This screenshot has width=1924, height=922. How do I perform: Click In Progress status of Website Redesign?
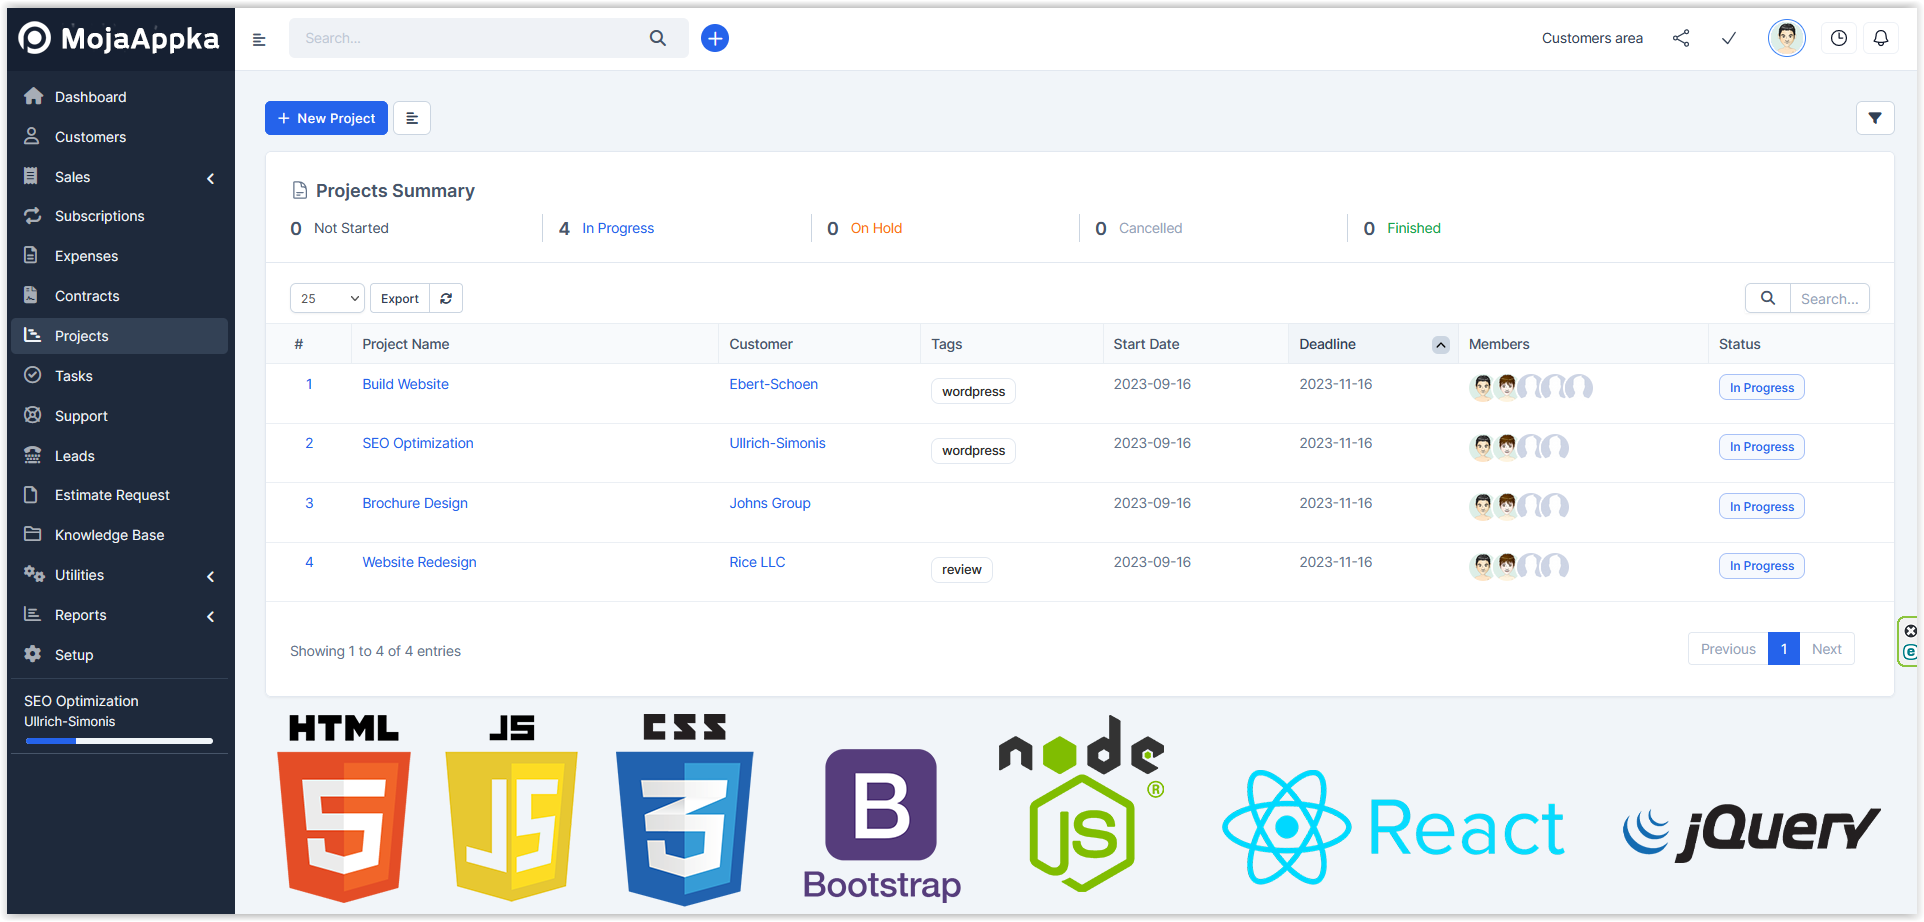click(1761, 566)
